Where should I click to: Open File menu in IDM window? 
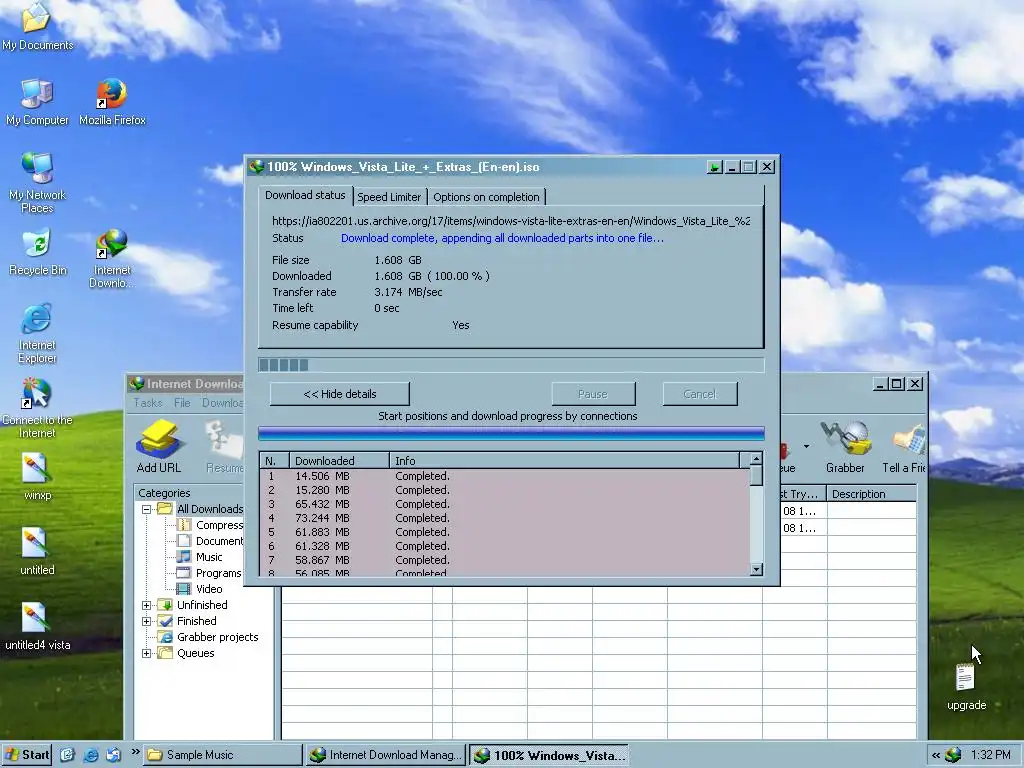coord(182,403)
